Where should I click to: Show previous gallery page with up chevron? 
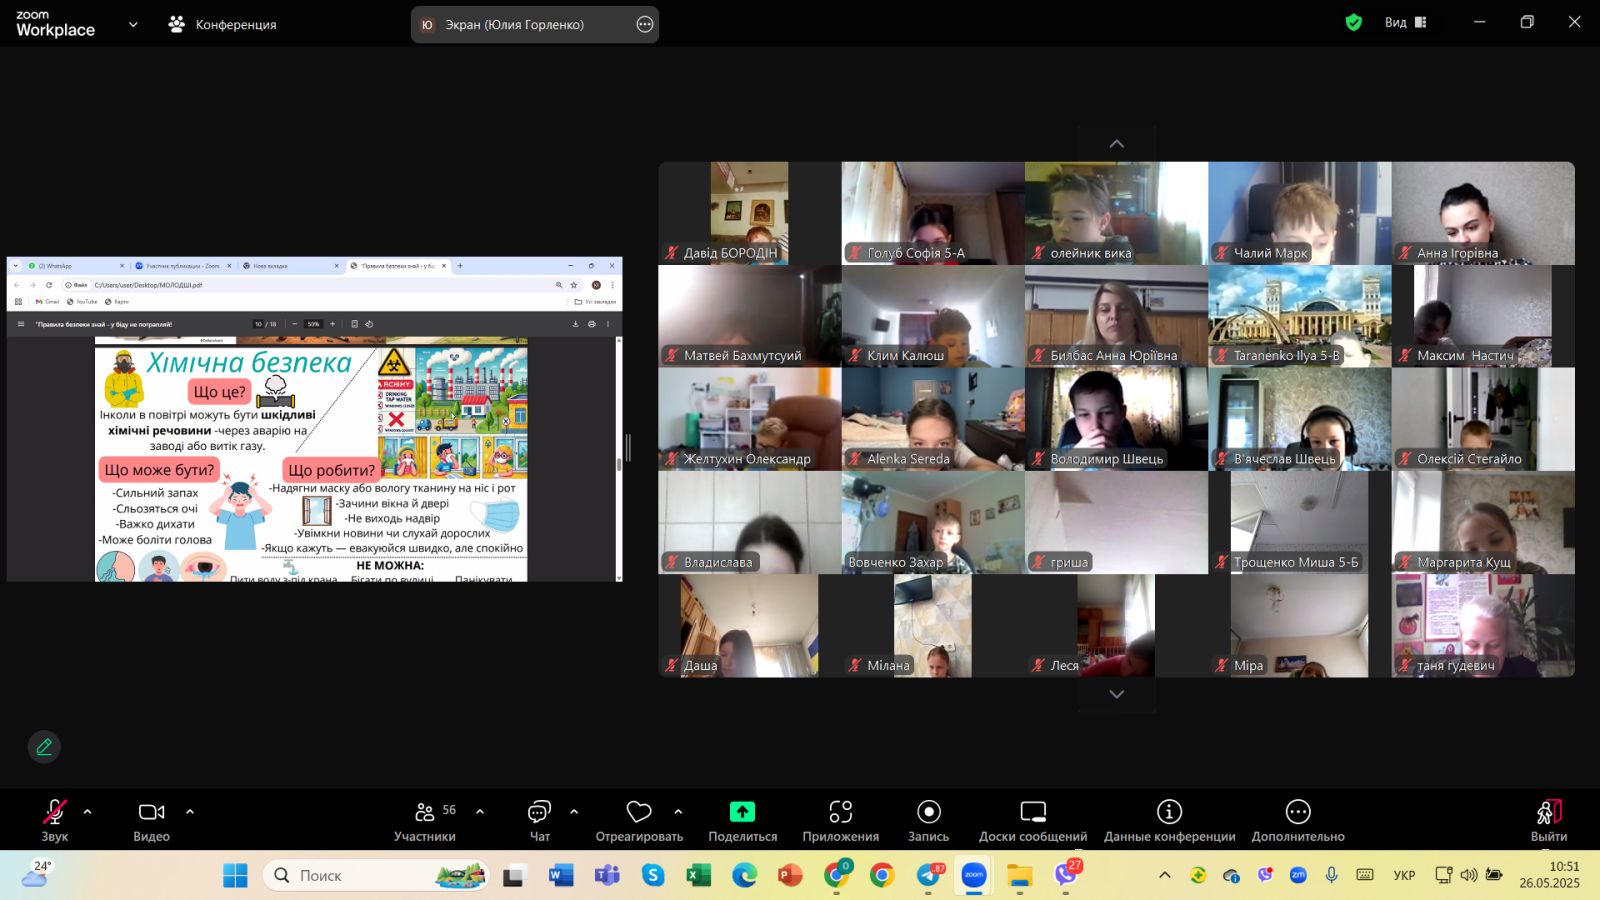[x=1117, y=144]
